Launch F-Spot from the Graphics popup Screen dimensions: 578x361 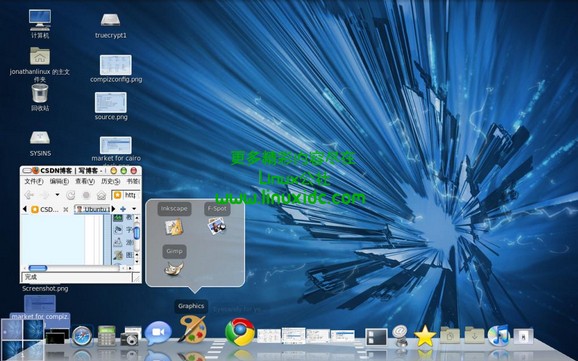point(217,226)
